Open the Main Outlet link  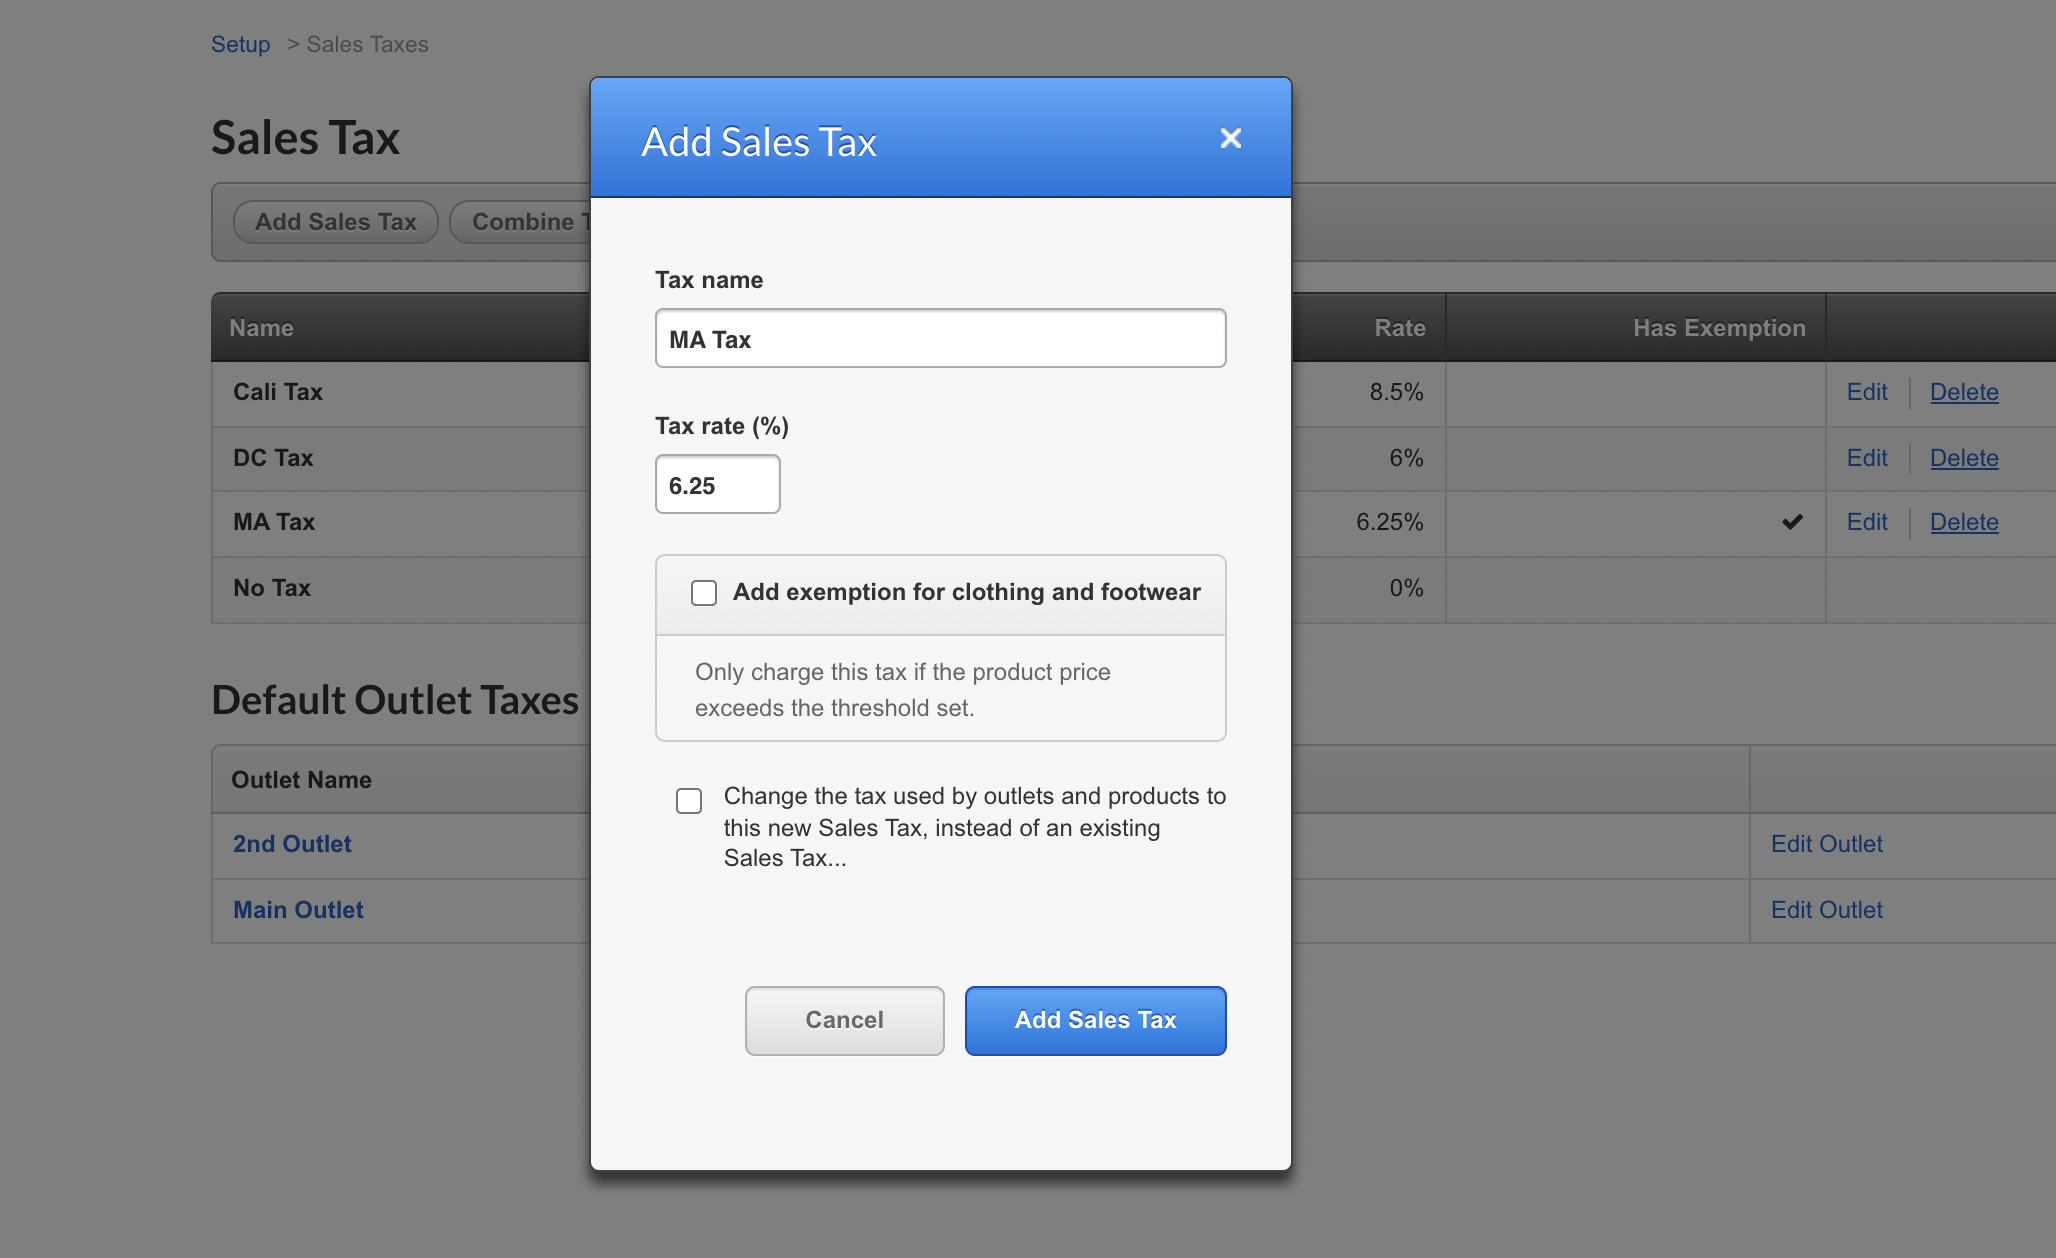(298, 910)
